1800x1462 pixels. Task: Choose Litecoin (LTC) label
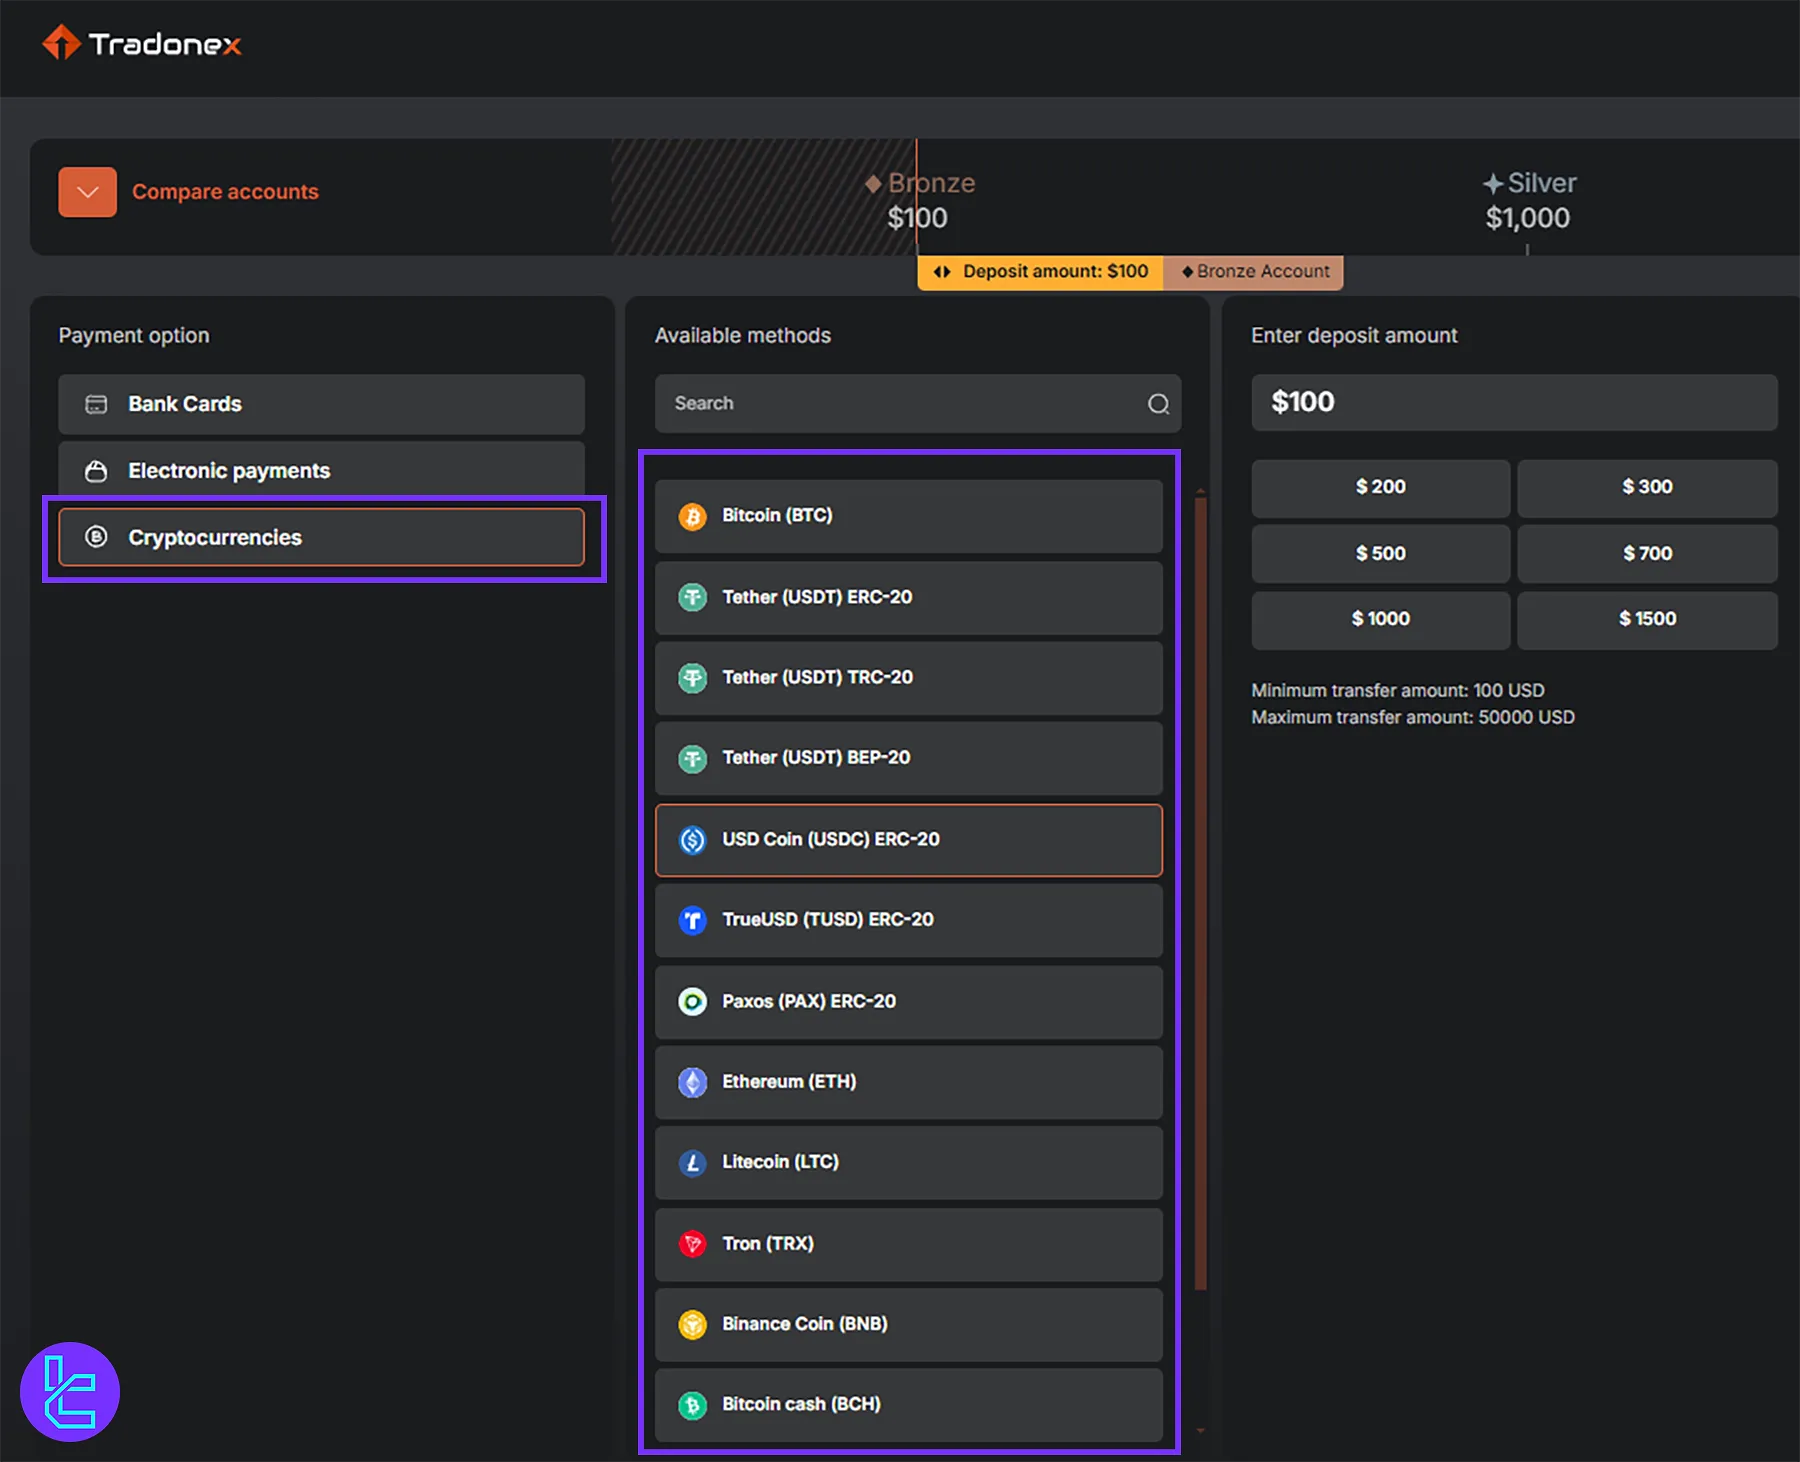[780, 1161]
